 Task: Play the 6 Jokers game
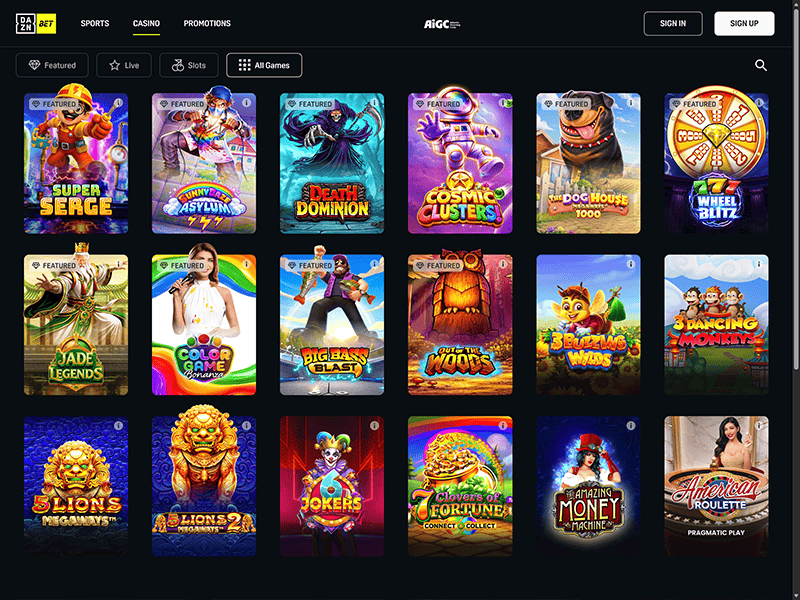(332, 486)
